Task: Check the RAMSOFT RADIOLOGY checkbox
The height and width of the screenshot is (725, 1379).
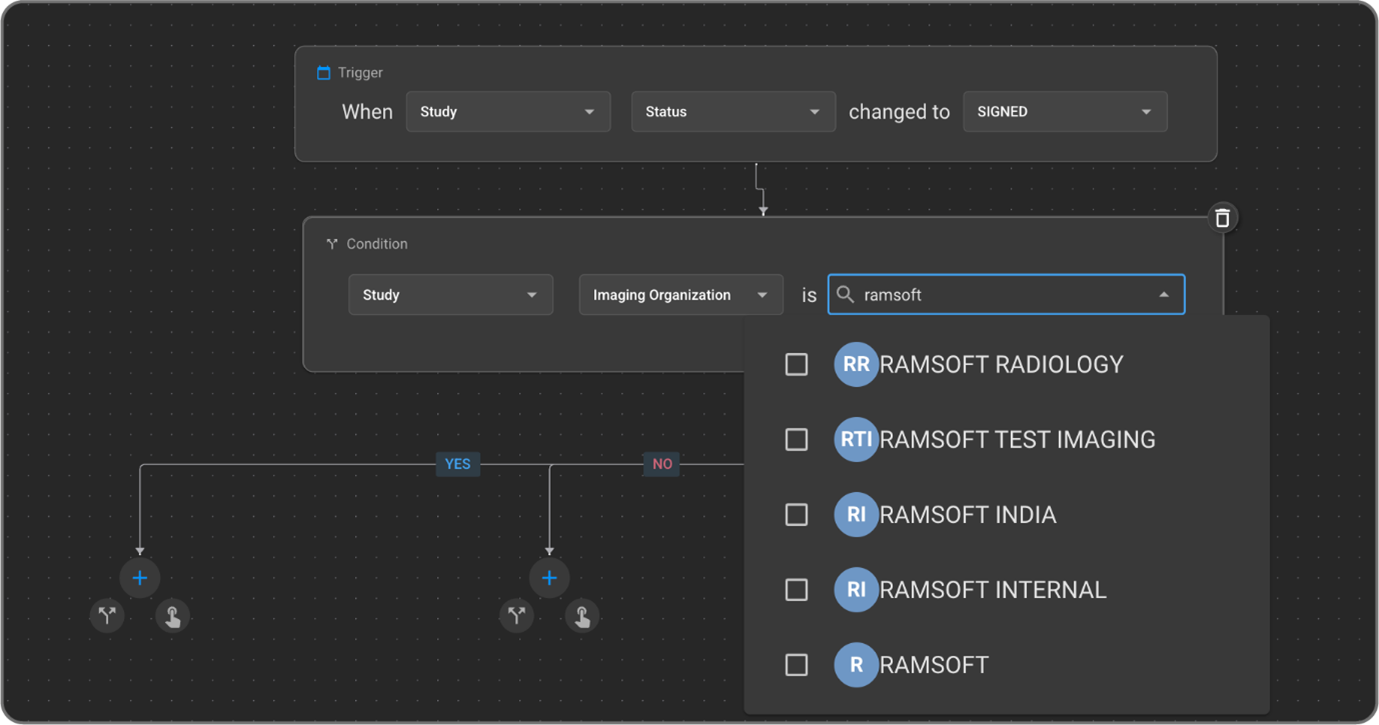Action: pyautogui.click(x=796, y=365)
